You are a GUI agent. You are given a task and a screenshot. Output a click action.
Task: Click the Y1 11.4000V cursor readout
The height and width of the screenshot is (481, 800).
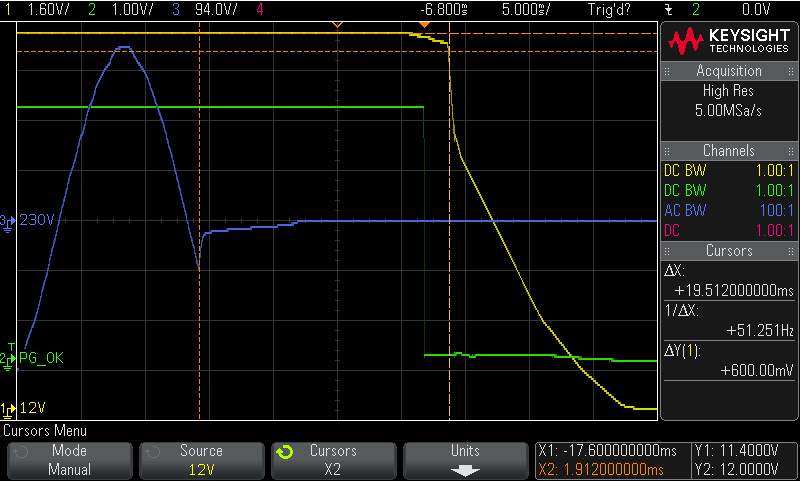click(x=736, y=451)
